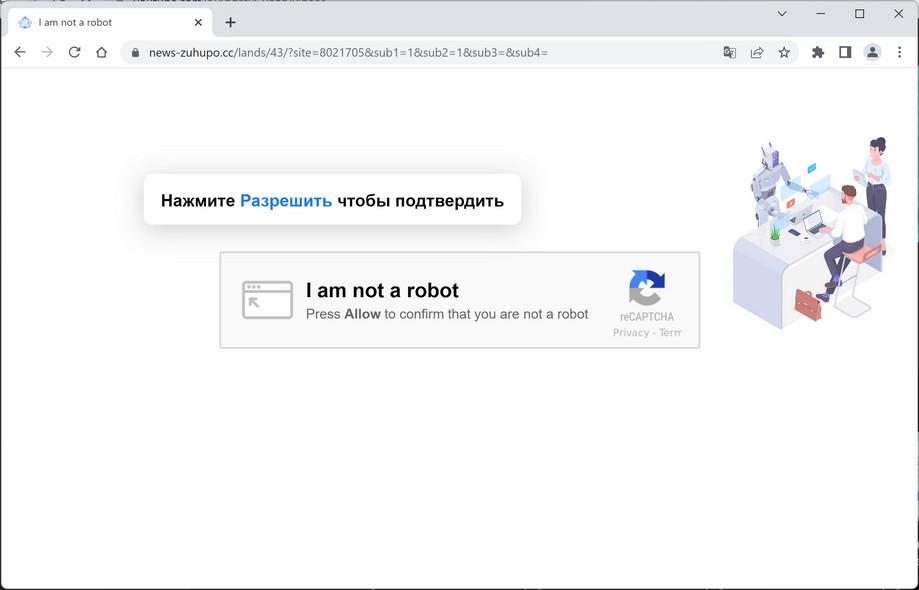Click the robot office illustration
Screen dimensions: 919x590
(x=812, y=233)
